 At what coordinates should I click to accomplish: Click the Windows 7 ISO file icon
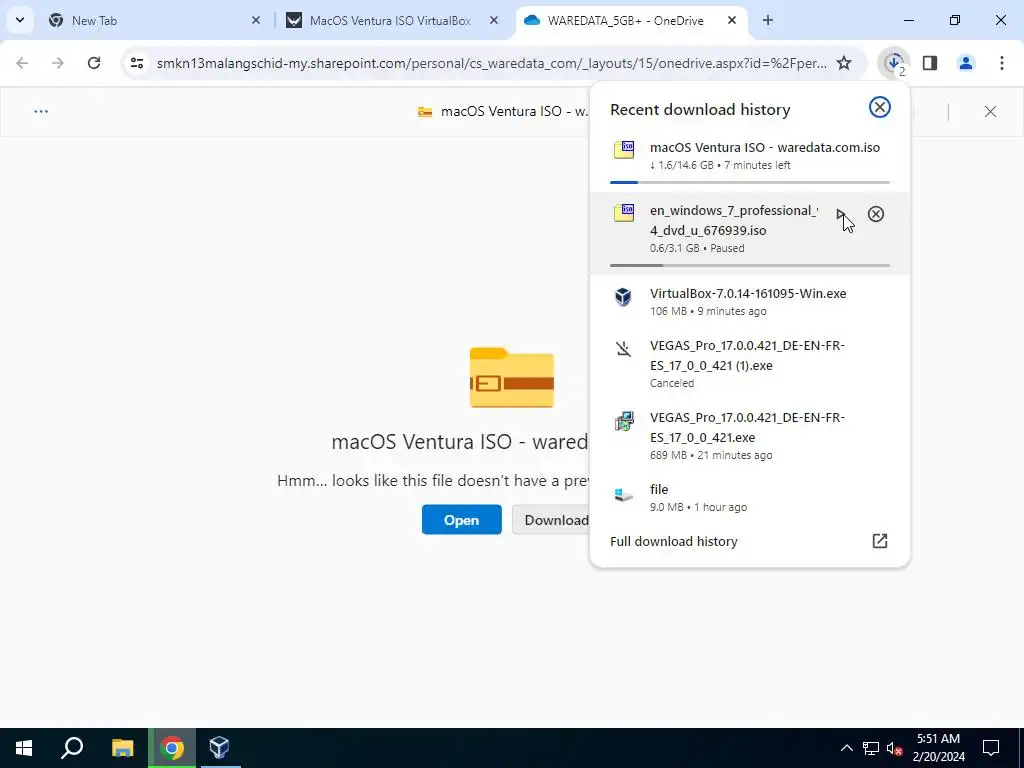[624, 212]
